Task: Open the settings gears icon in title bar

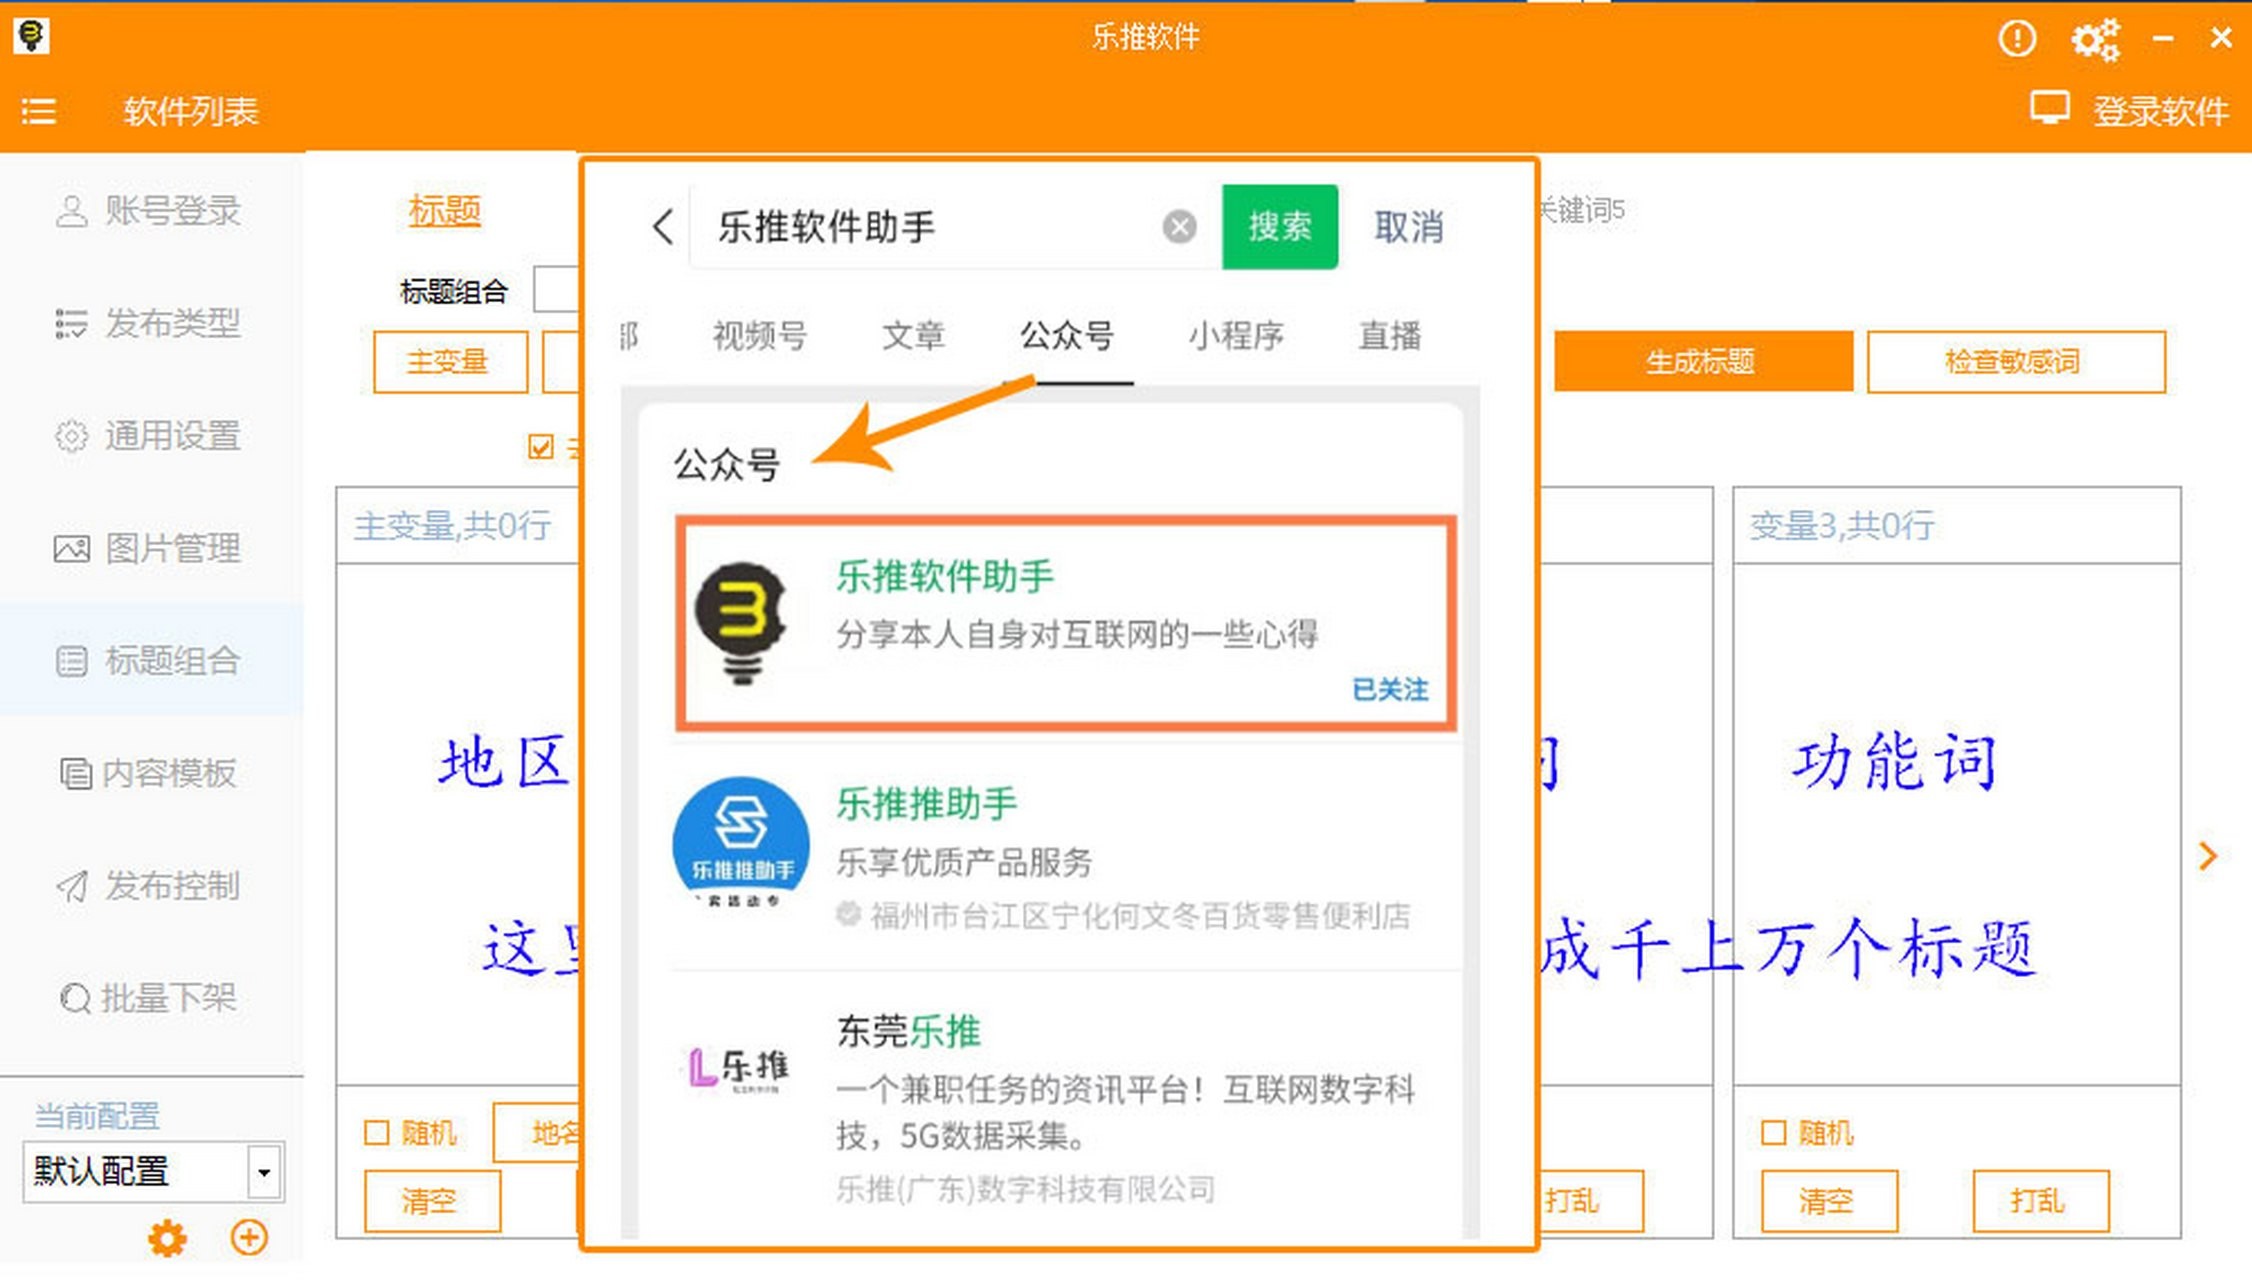Action: [x=2094, y=39]
